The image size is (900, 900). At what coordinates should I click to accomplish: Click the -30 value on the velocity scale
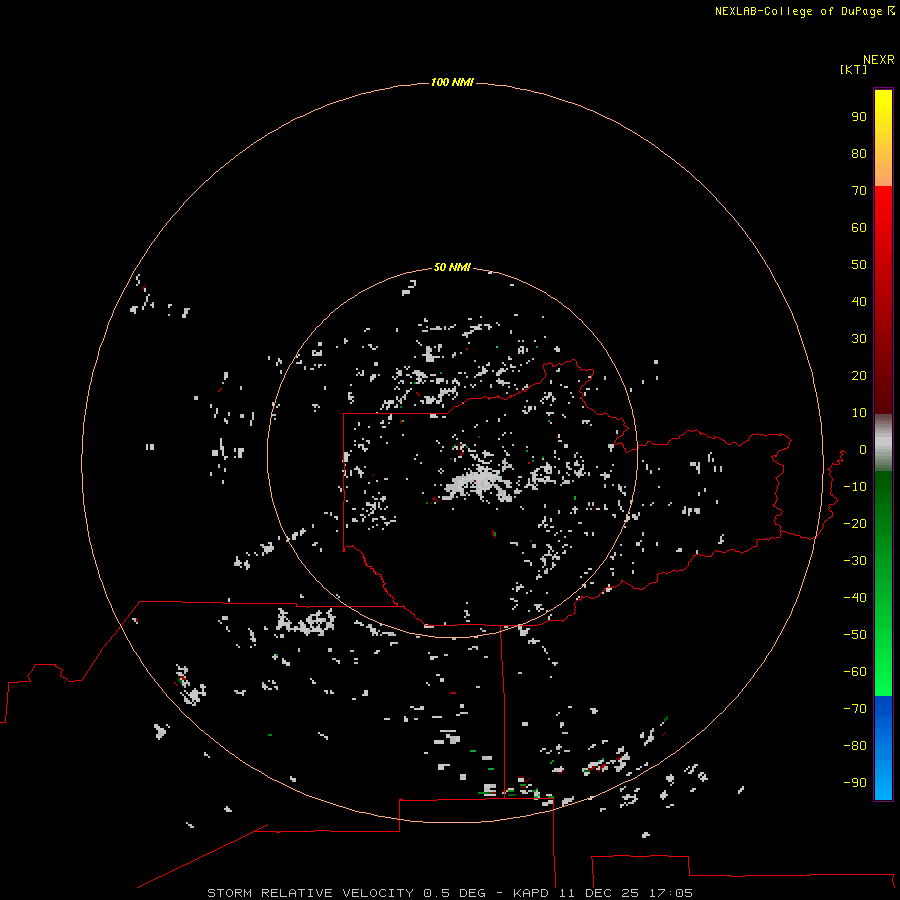(855, 561)
